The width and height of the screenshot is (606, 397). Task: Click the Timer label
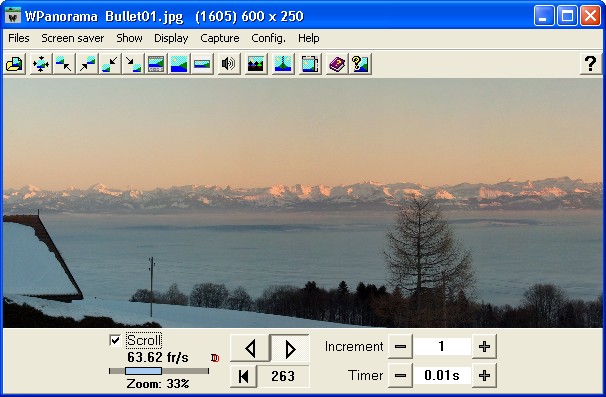point(366,375)
